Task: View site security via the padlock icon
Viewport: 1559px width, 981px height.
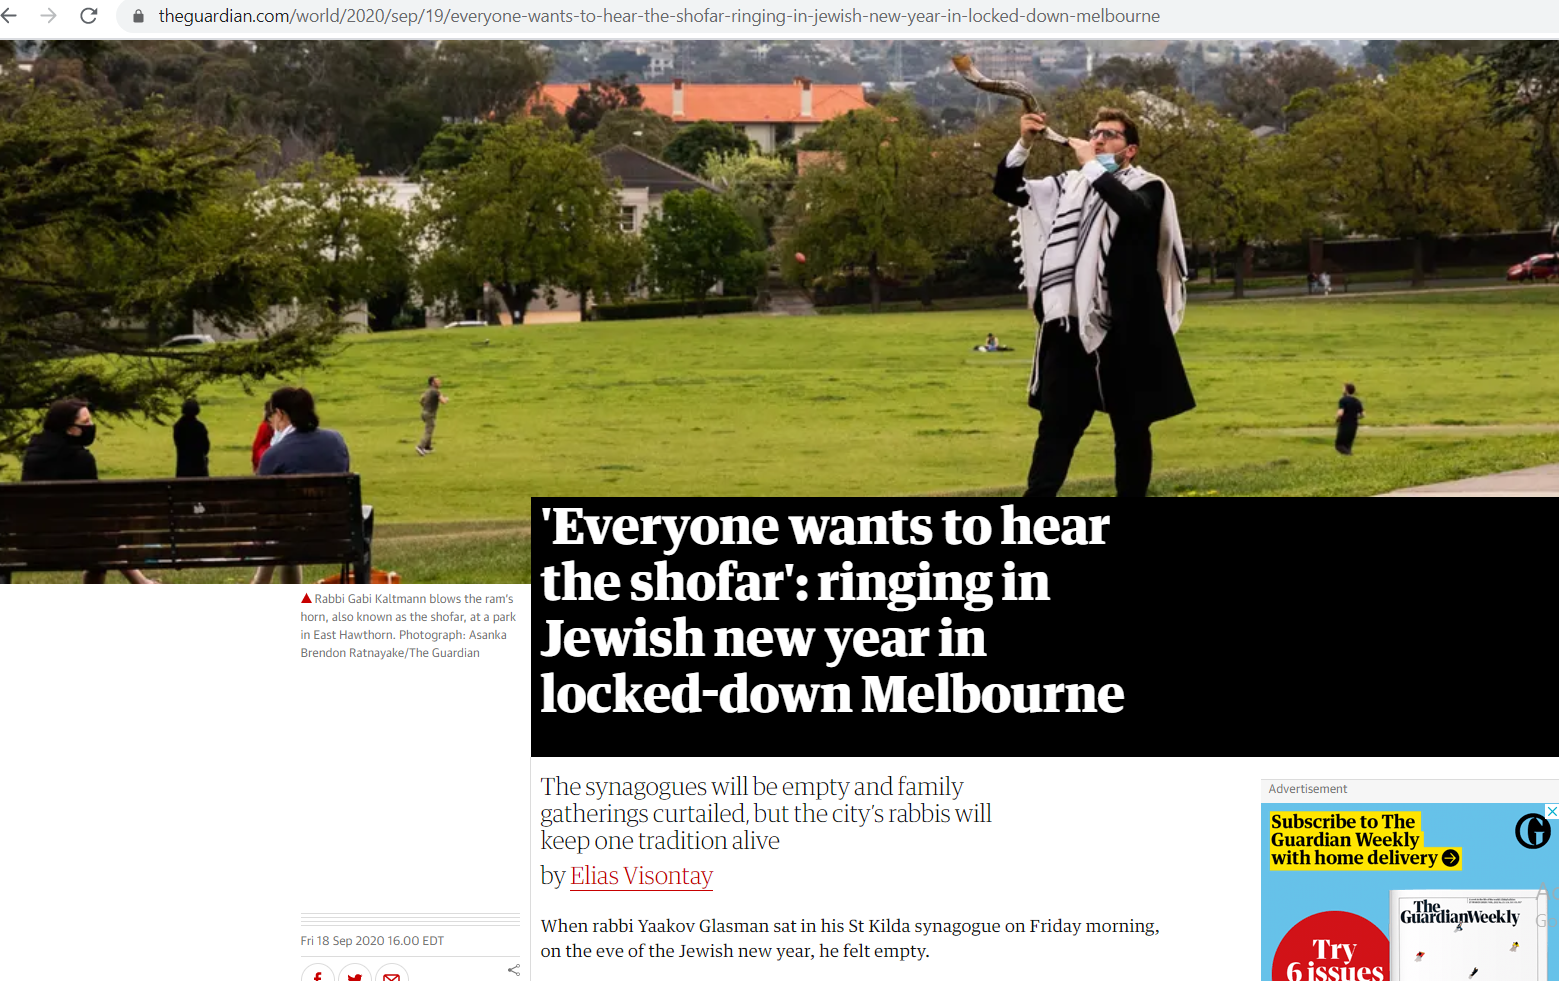Action: tap(138, 16)
